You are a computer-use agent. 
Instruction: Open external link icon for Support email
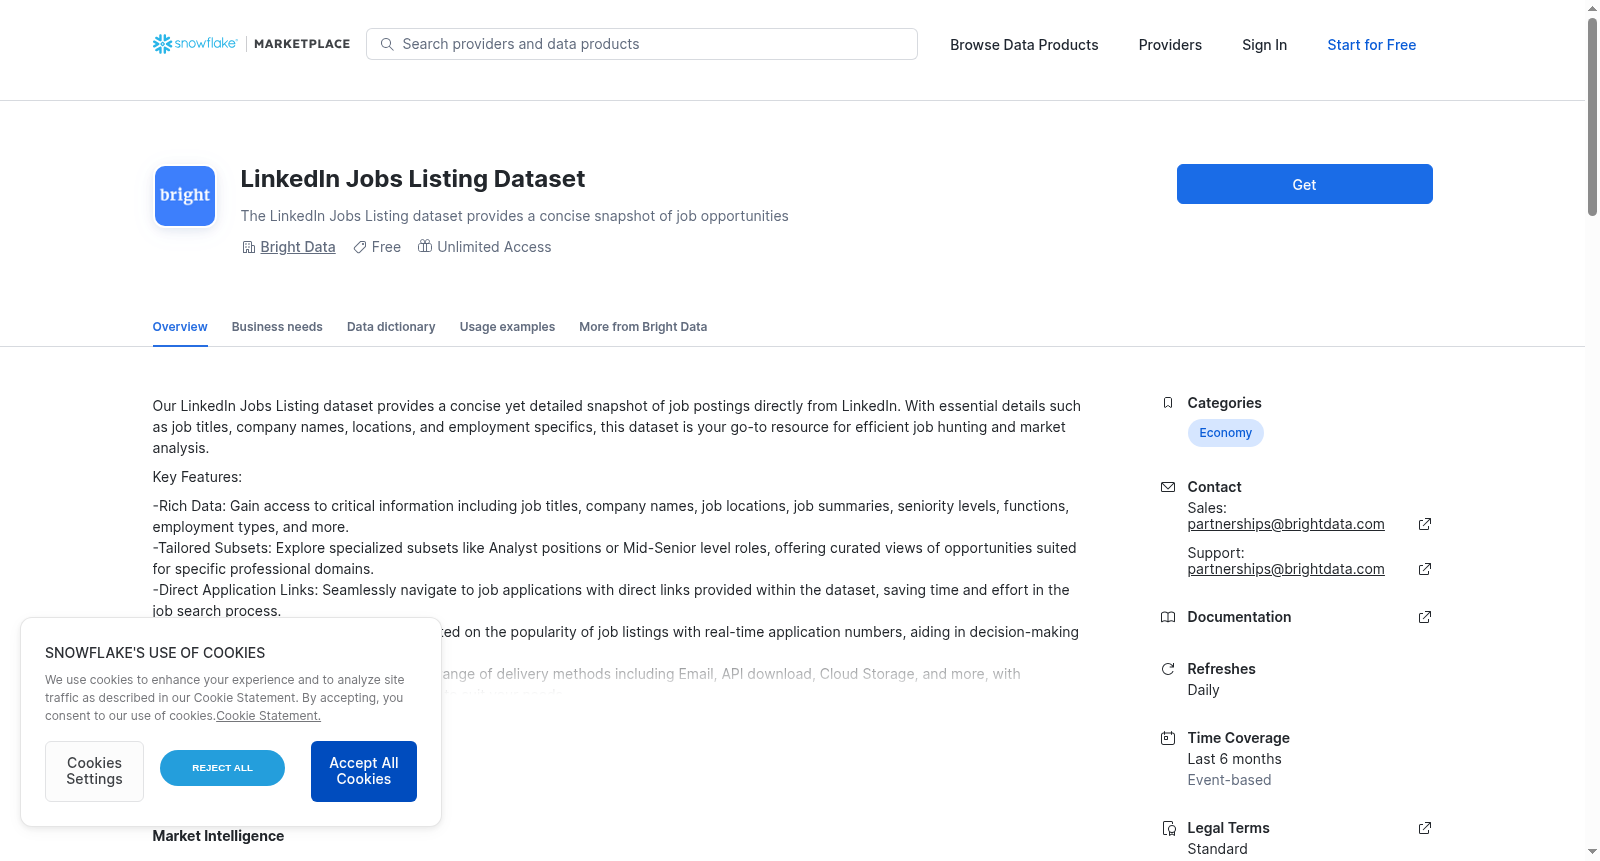tap(1425, 569)
